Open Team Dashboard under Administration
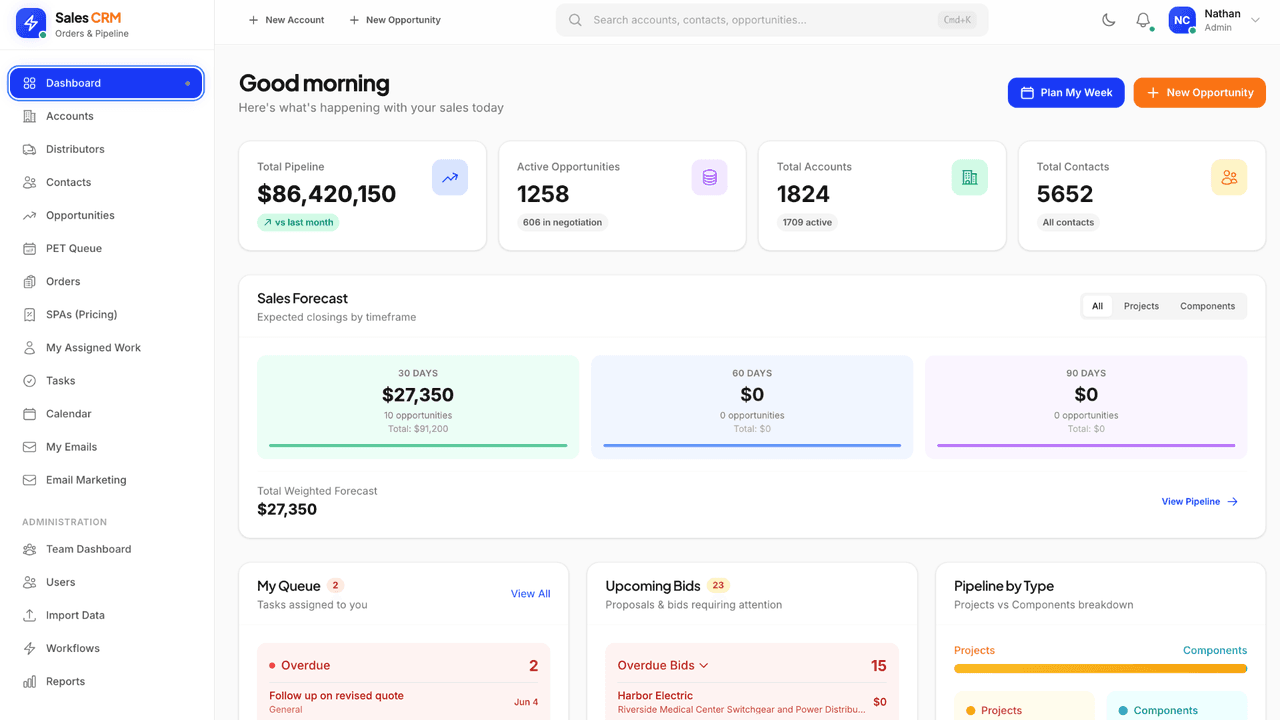 pos(106,548)
